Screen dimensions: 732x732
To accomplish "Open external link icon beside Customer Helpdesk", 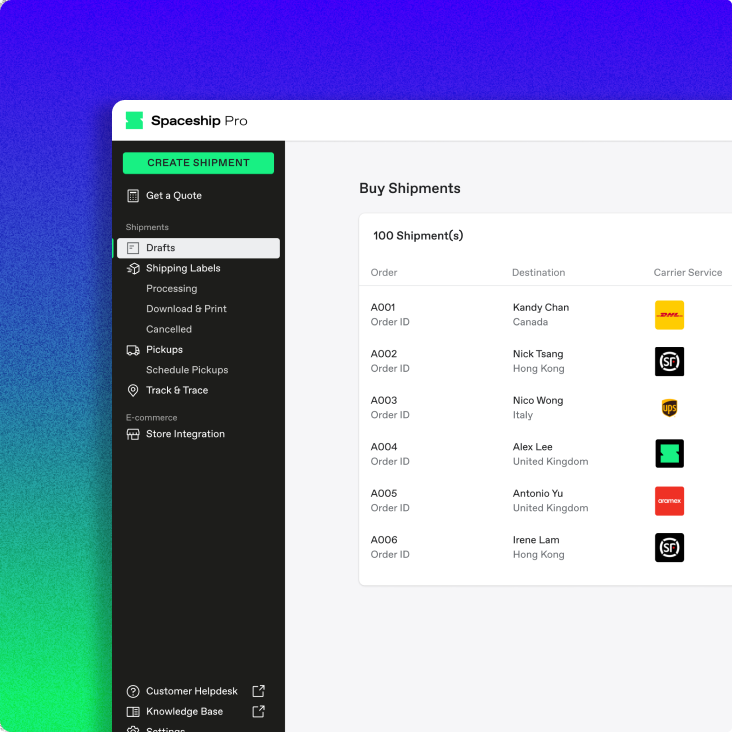I will point(258,691).
